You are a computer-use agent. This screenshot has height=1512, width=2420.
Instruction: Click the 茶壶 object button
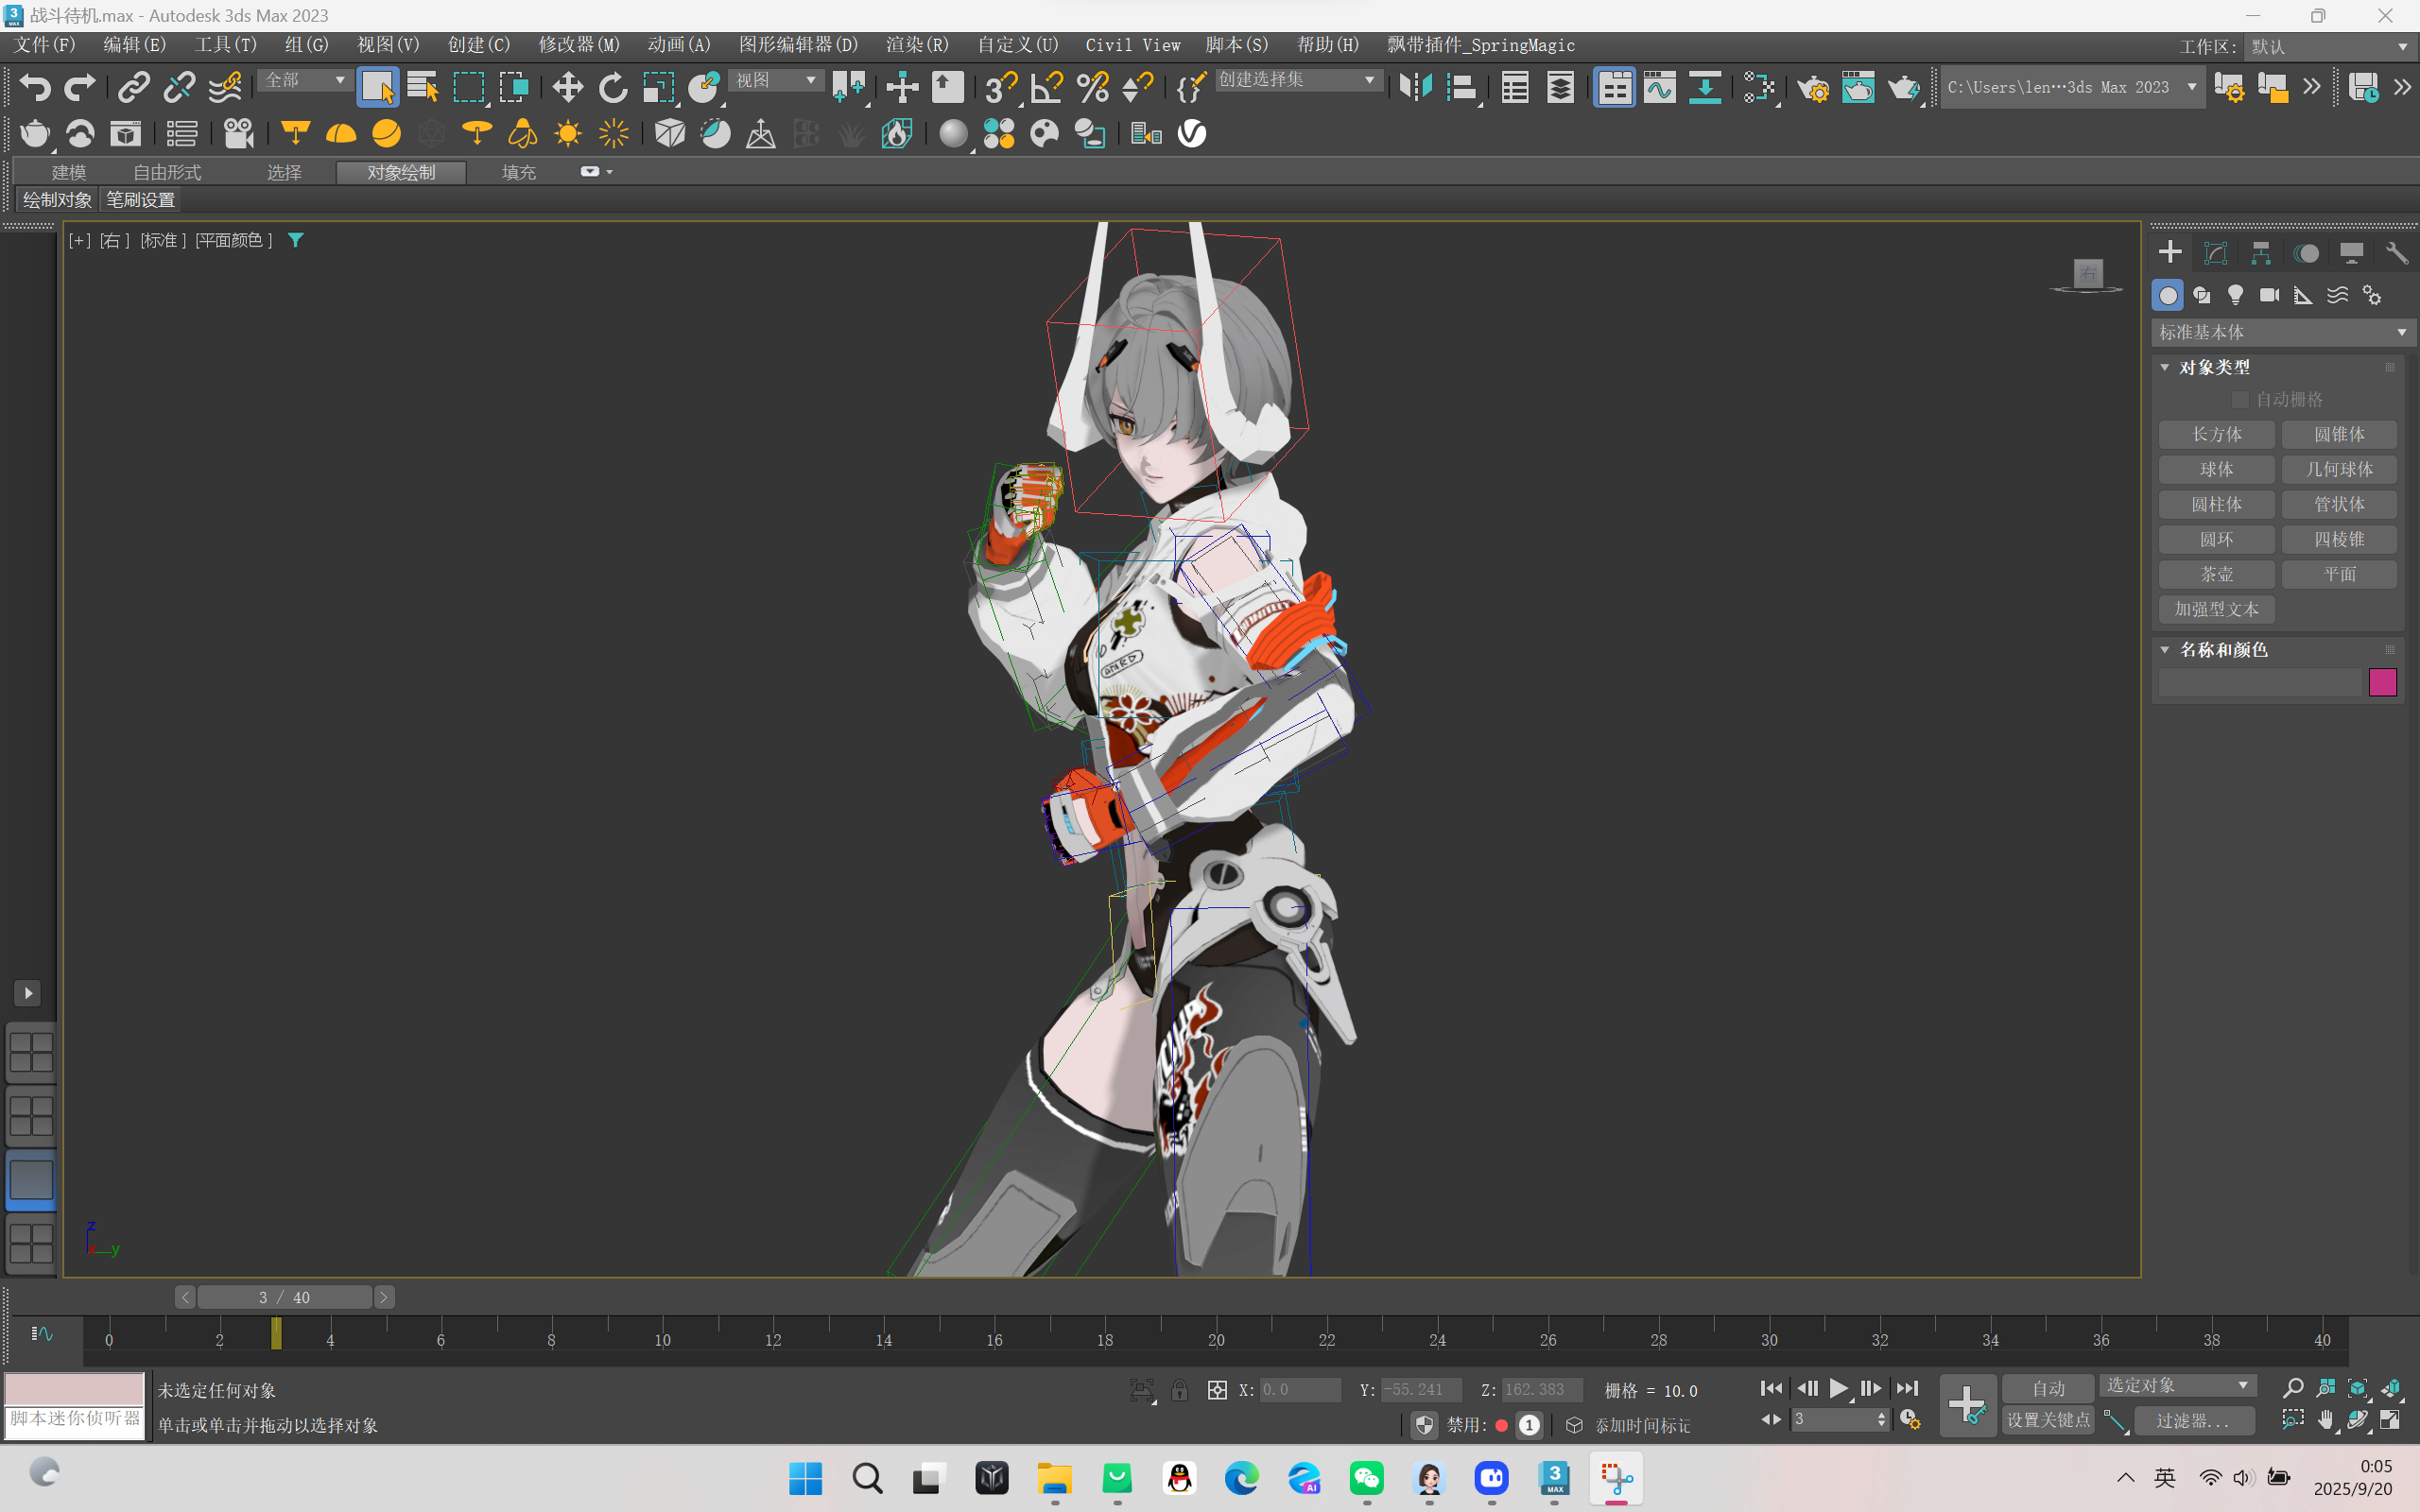click(x=2216, y=574)
